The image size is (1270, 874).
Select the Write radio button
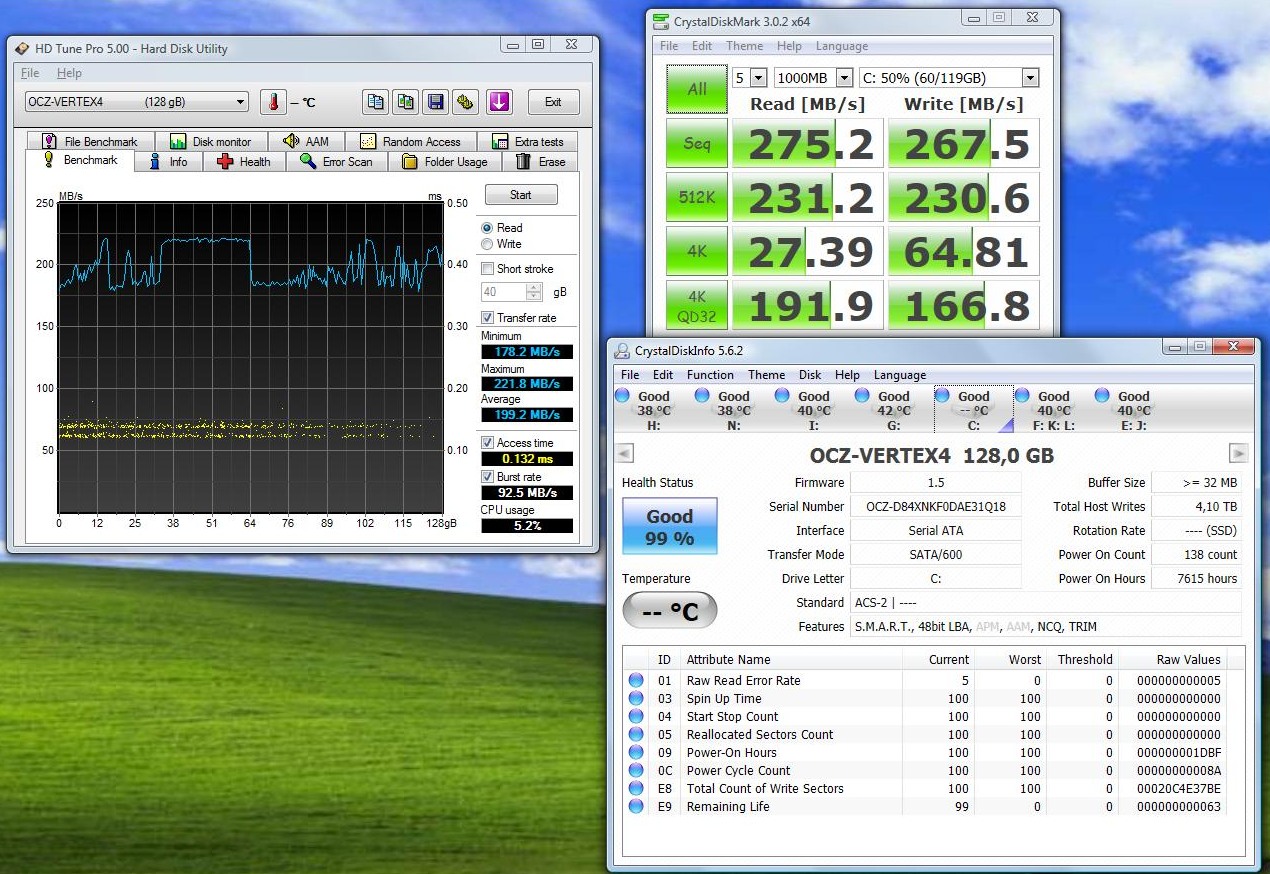487,244
